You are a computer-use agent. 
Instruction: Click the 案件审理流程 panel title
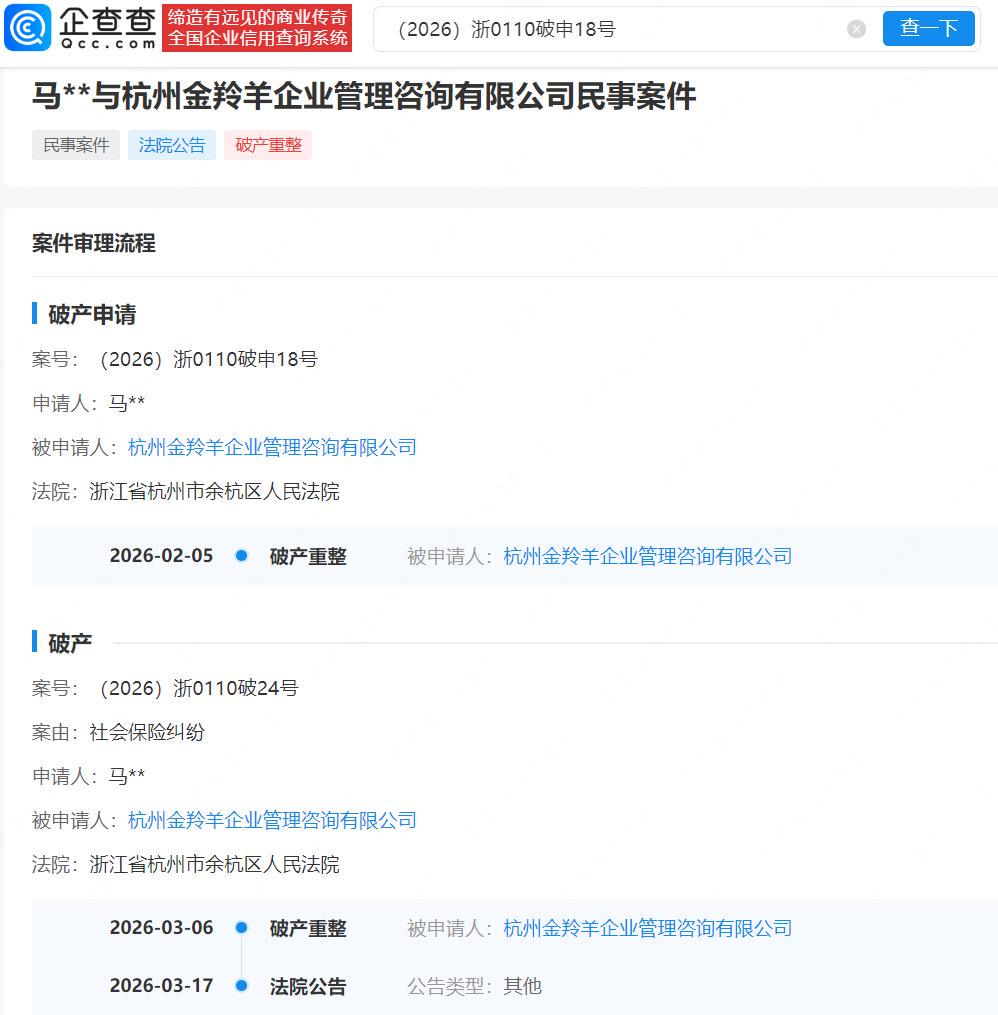[94, 243]
